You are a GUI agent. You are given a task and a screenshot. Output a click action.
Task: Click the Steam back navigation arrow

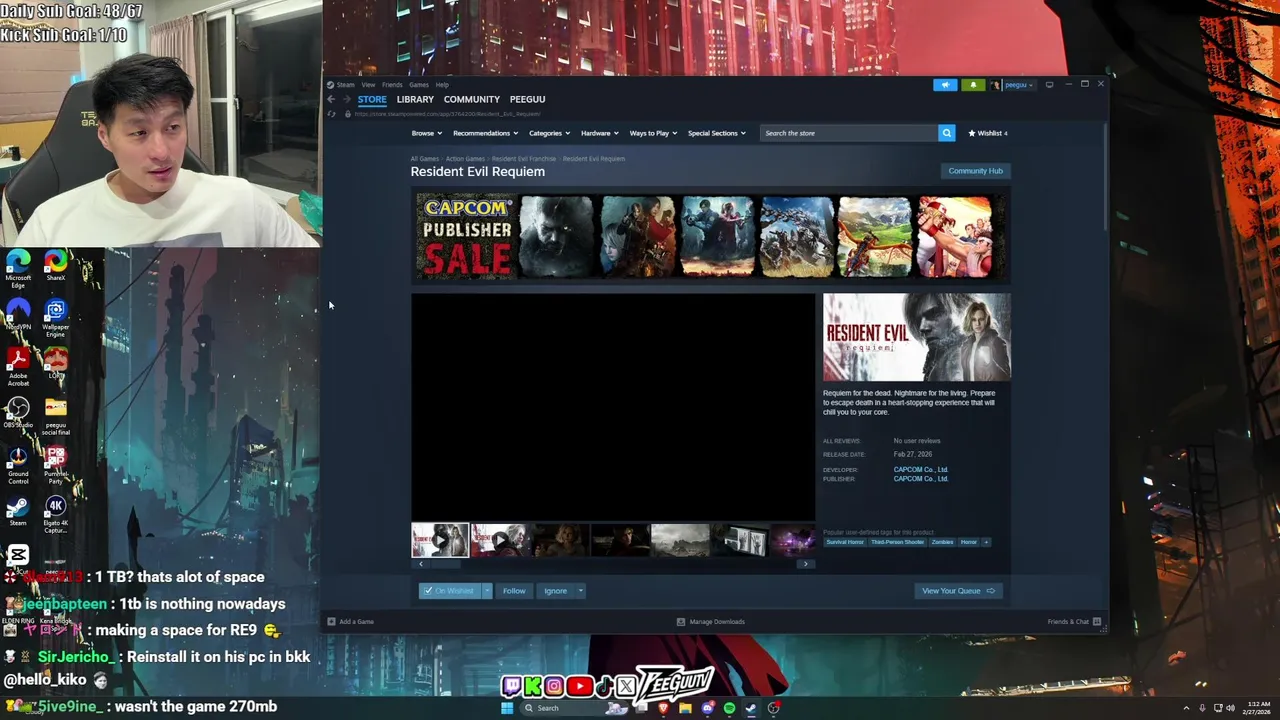(x=331, y=99)
